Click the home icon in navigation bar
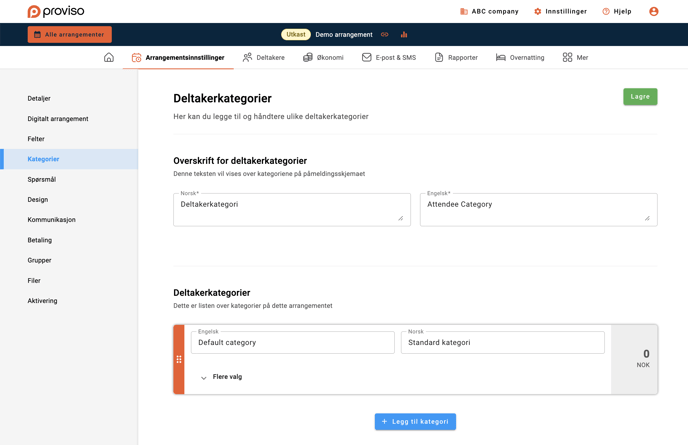The width and height of the screenshot is (688, 445). pos(109,58)
